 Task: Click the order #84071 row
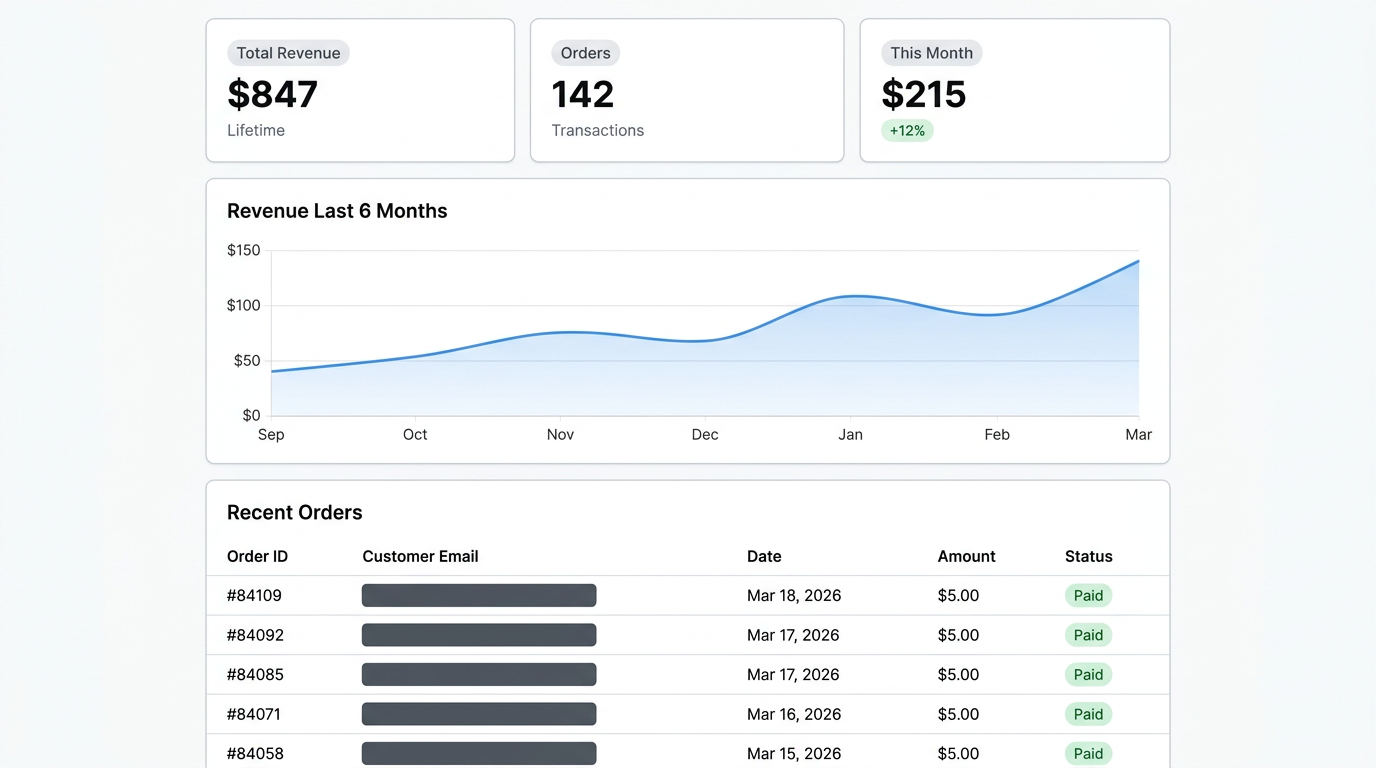point(254,714)
